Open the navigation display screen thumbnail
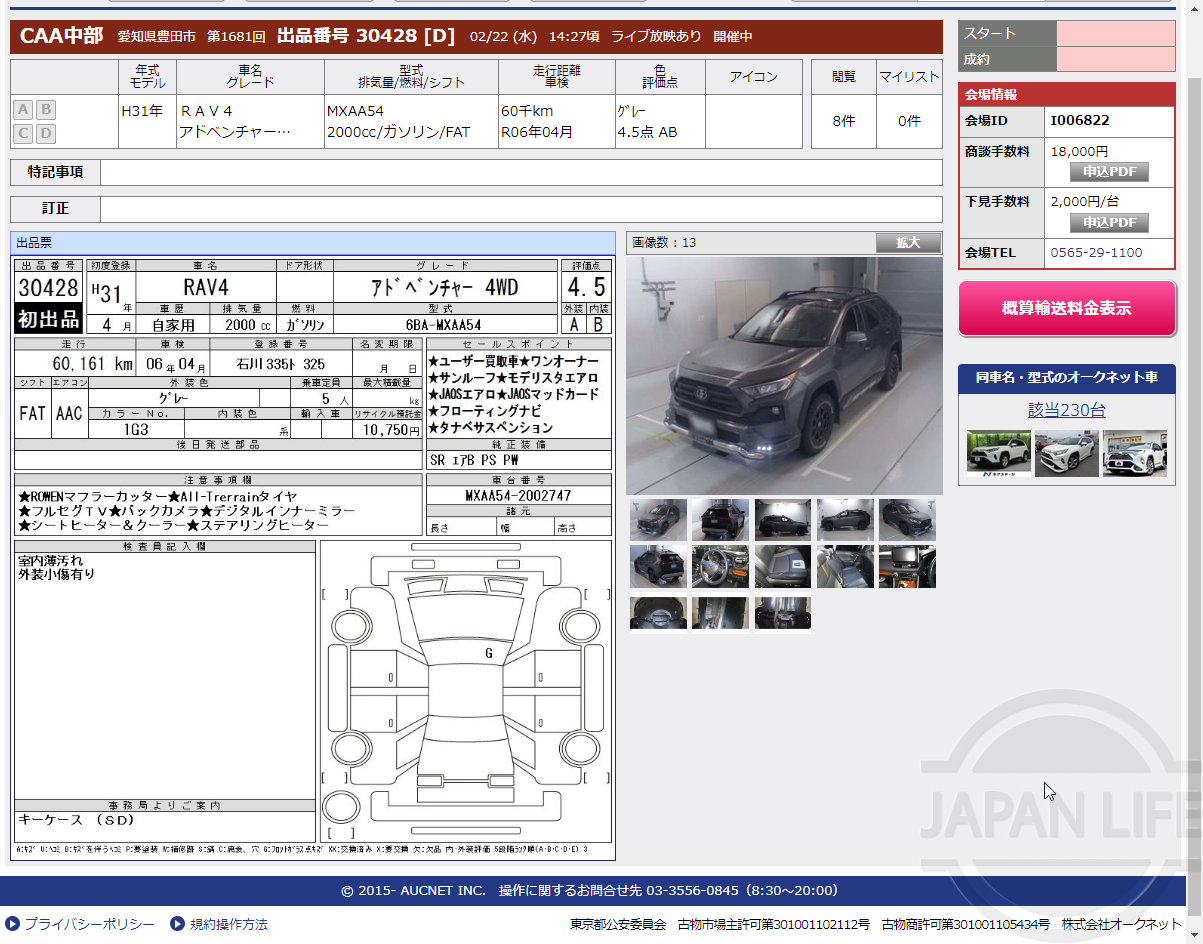 pos(907,566)
